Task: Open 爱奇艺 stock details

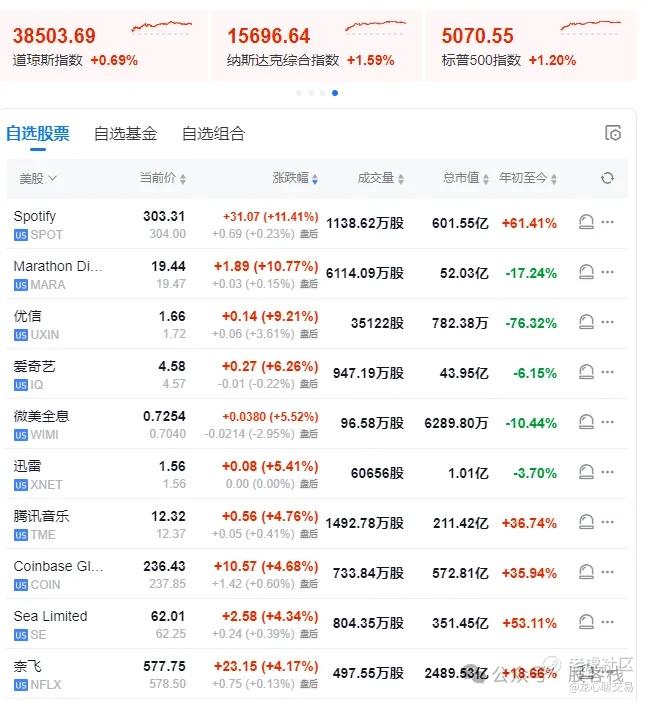Action: tap(34, 367)
